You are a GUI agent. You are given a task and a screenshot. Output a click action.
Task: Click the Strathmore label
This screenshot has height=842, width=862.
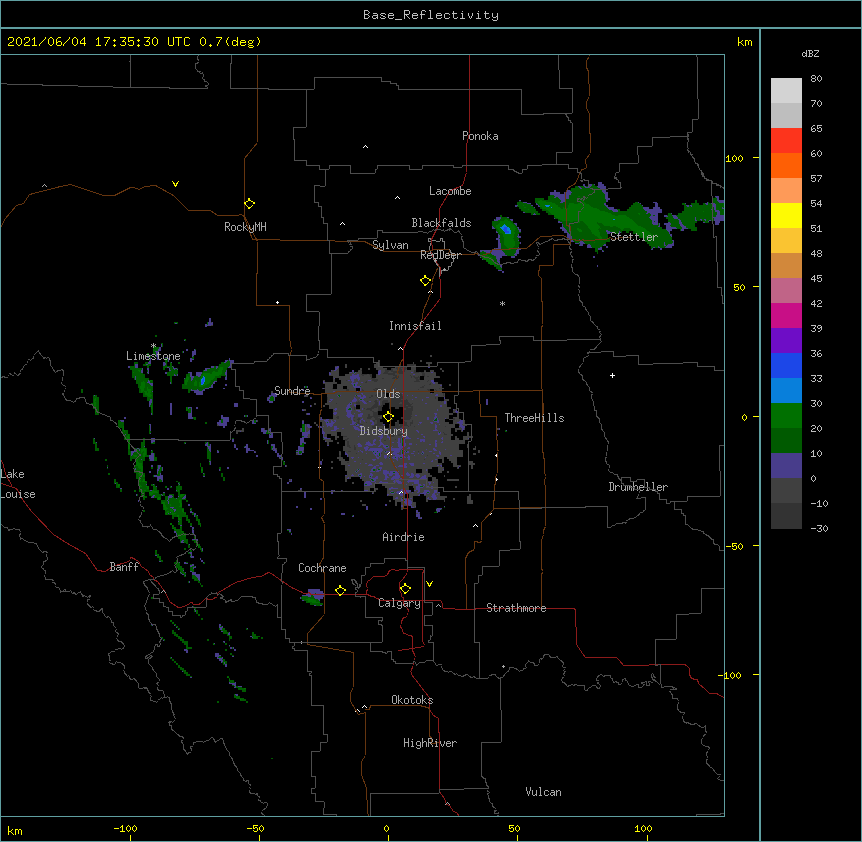tap(516, 608)
